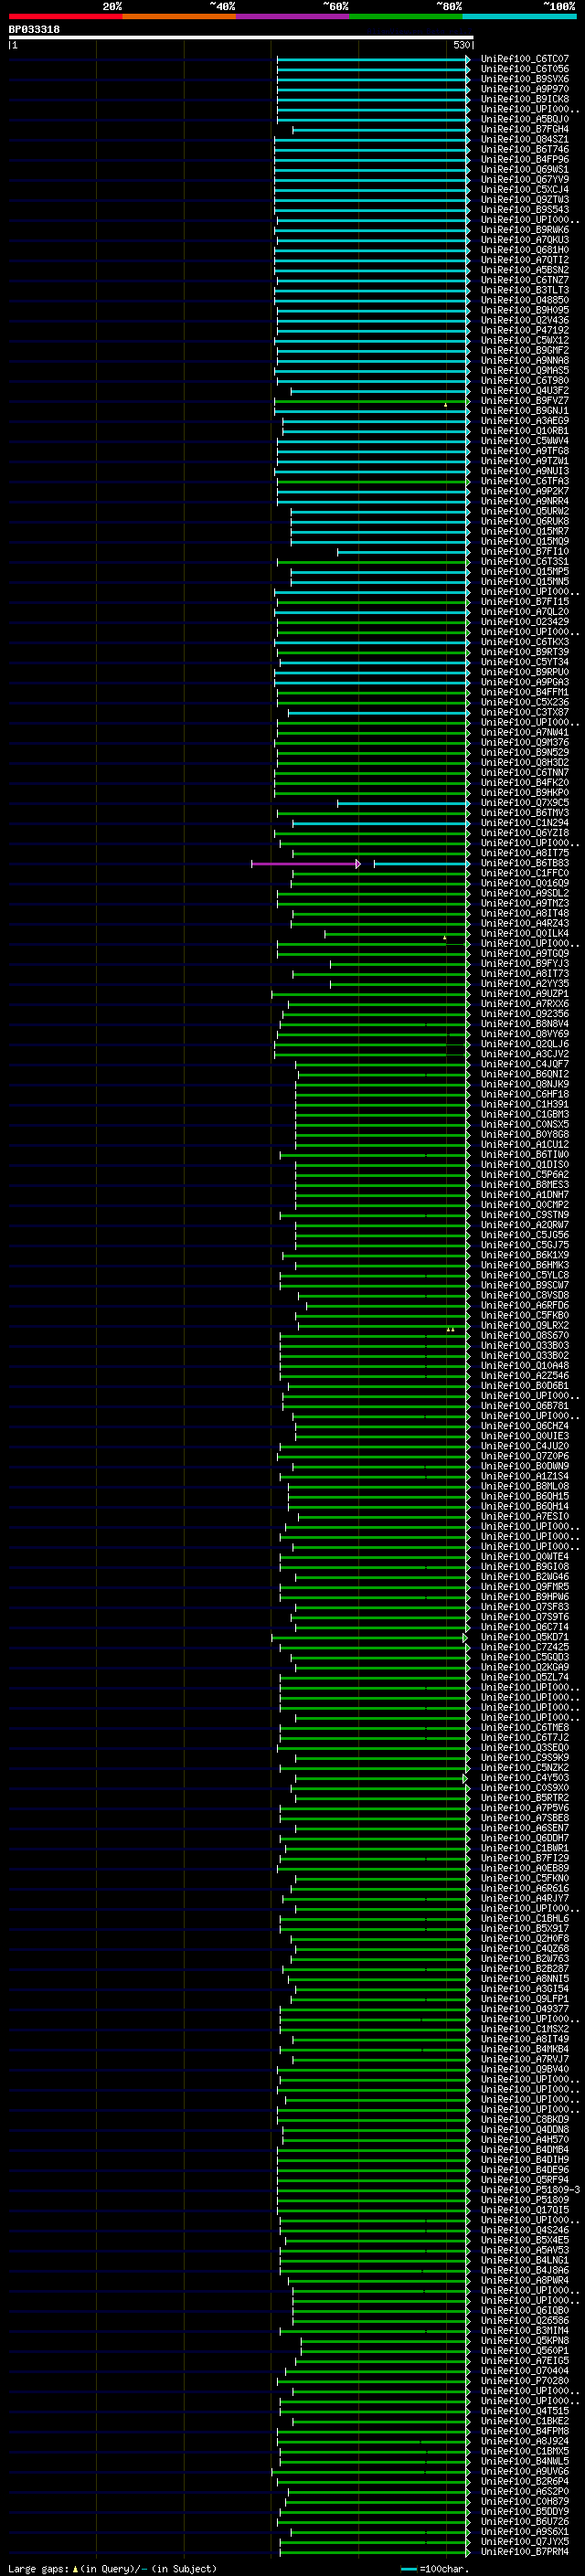Click the purple ~60% identity legend segment
Image resolution: width=585 pixels, height=2576 pixels.
click(x=293, y=16)
